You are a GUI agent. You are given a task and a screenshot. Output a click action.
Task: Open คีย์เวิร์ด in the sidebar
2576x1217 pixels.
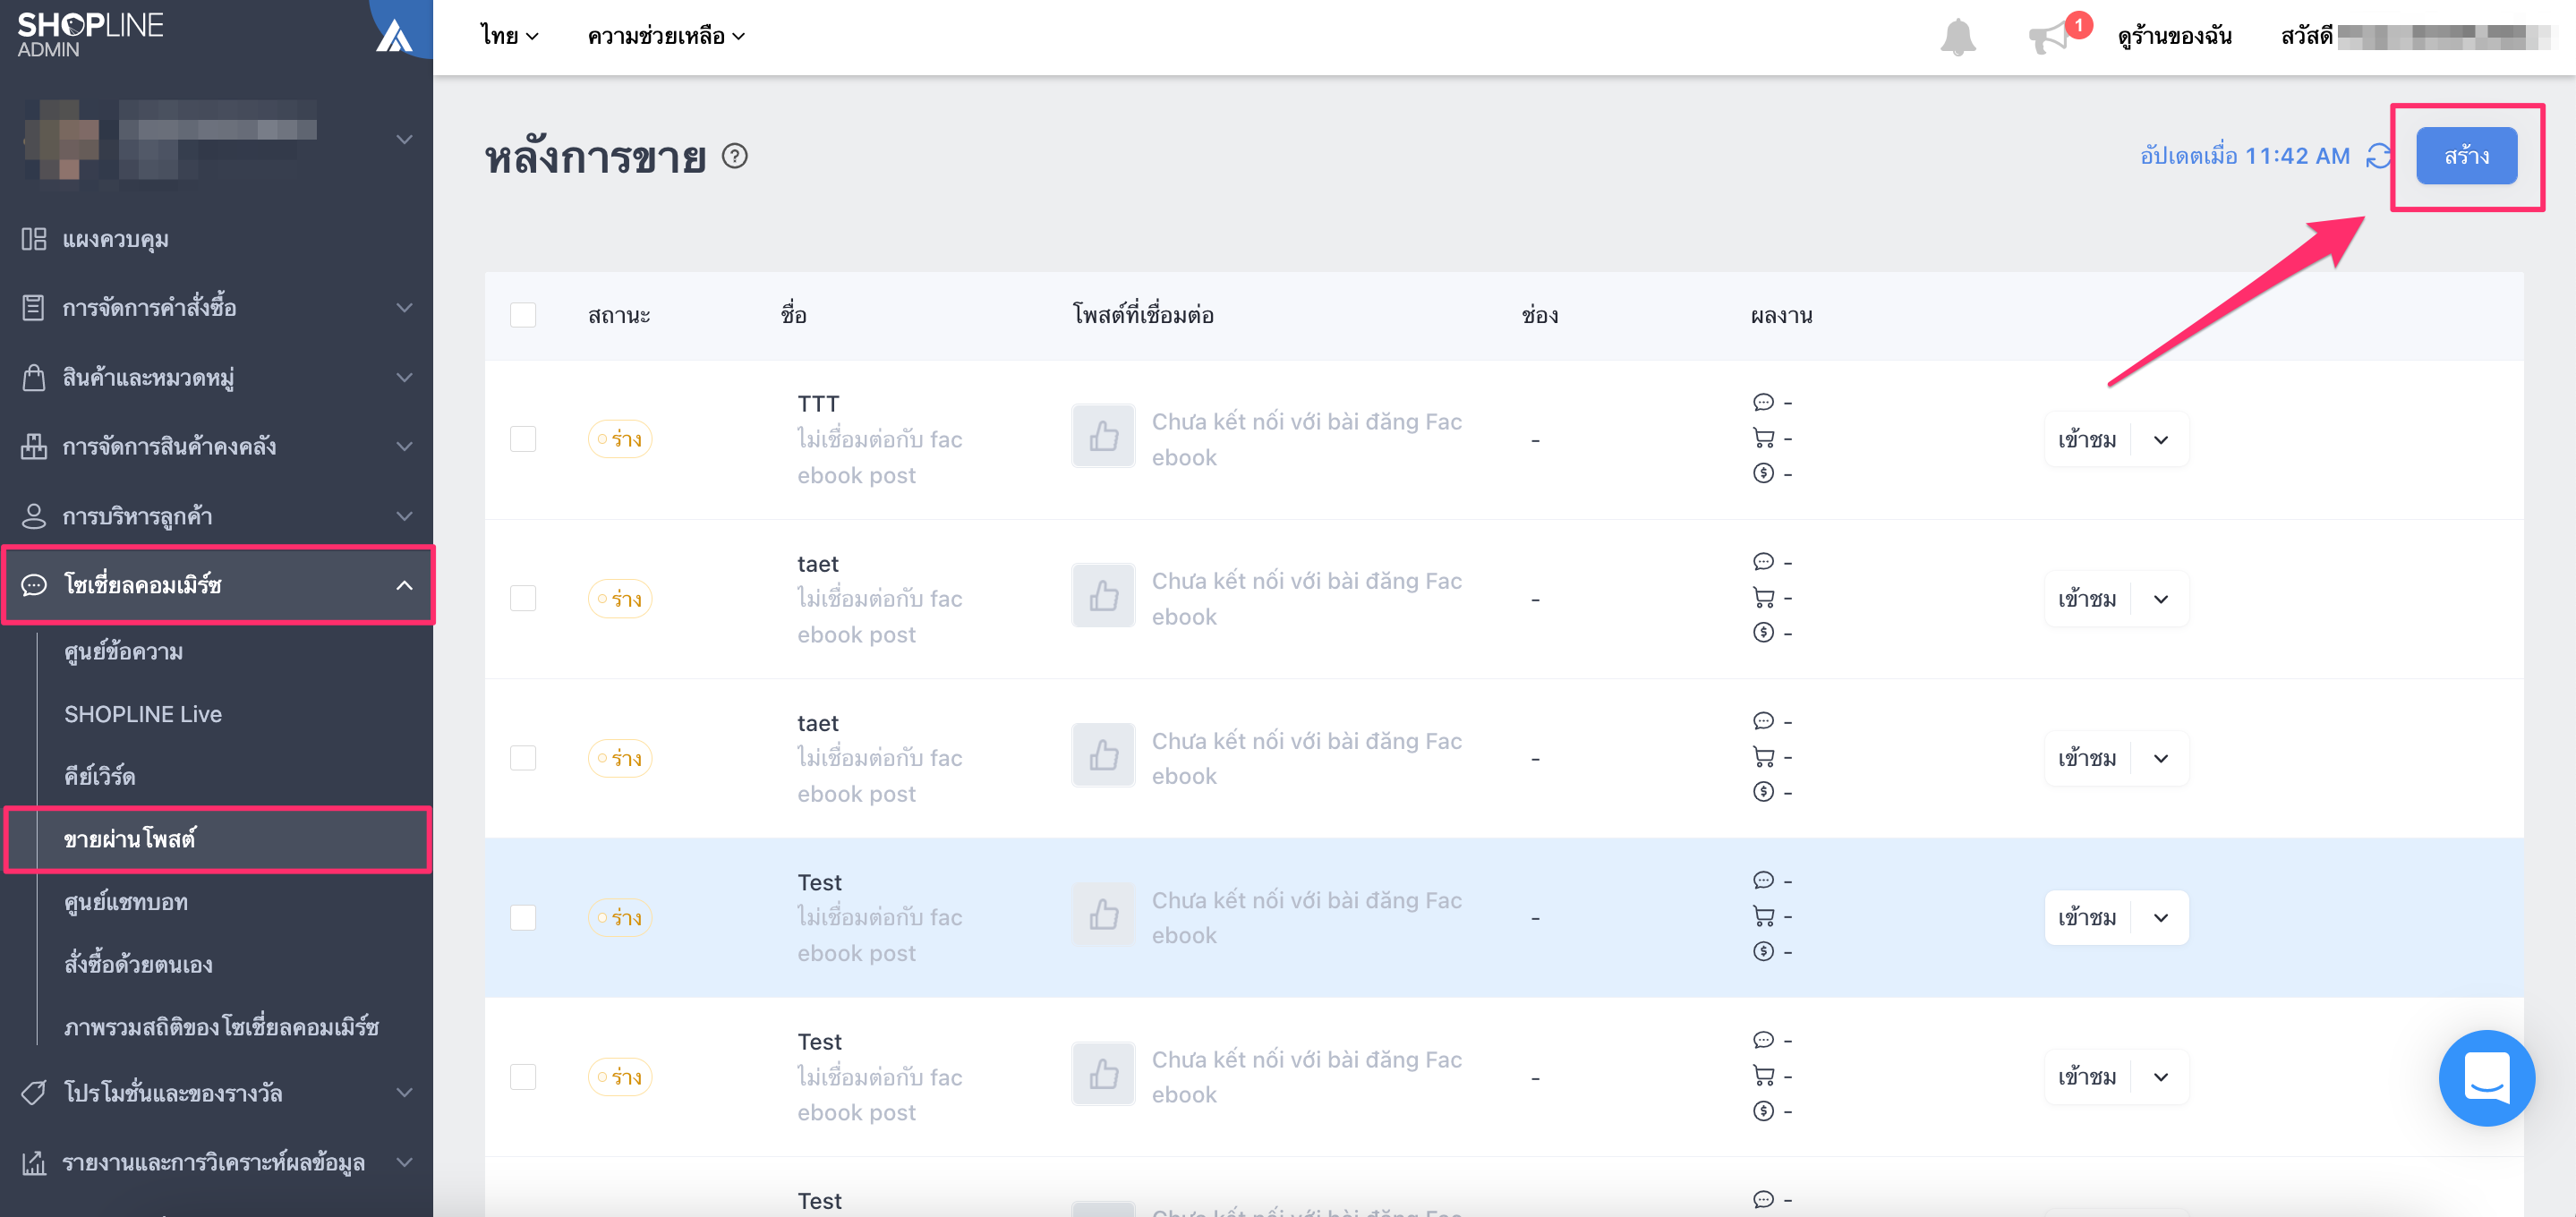[x=99, y=776]
